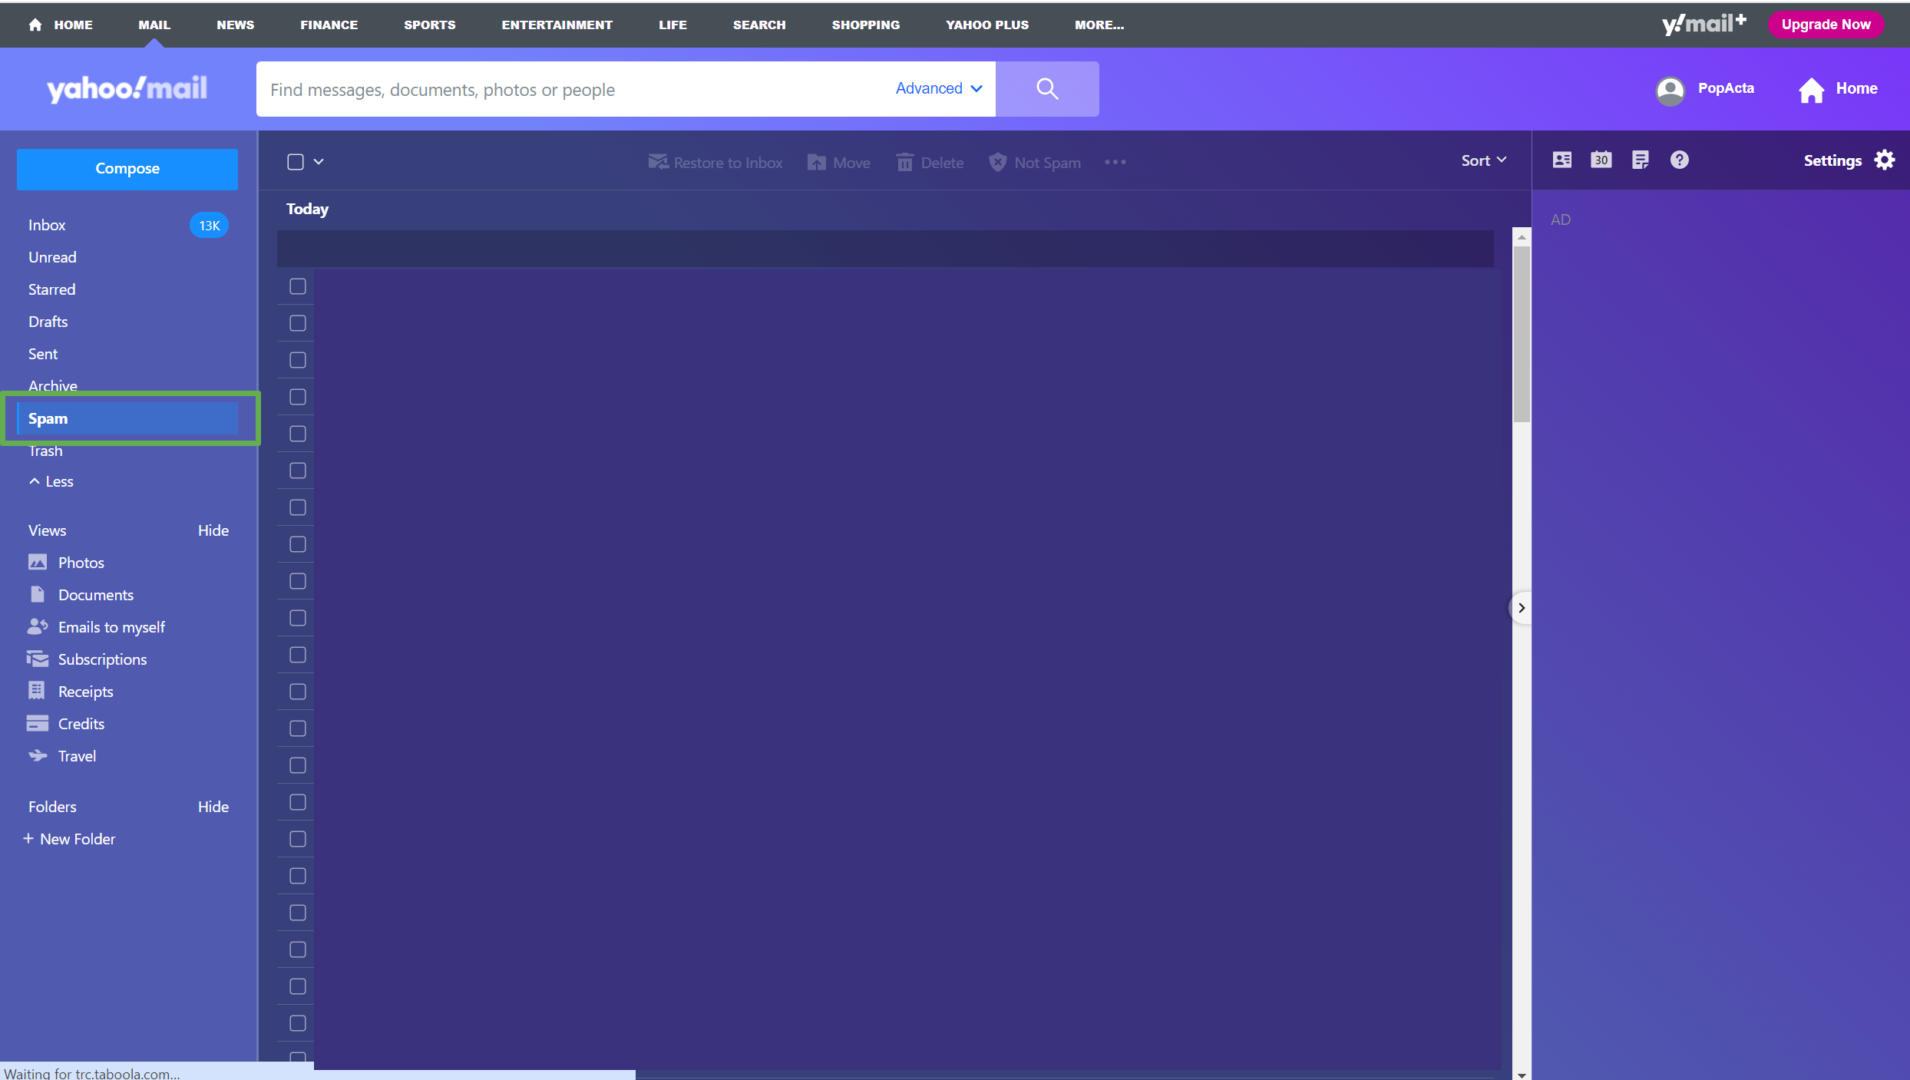
Task: Toggle the select-all messages checkbox
Action: (295, 162)
